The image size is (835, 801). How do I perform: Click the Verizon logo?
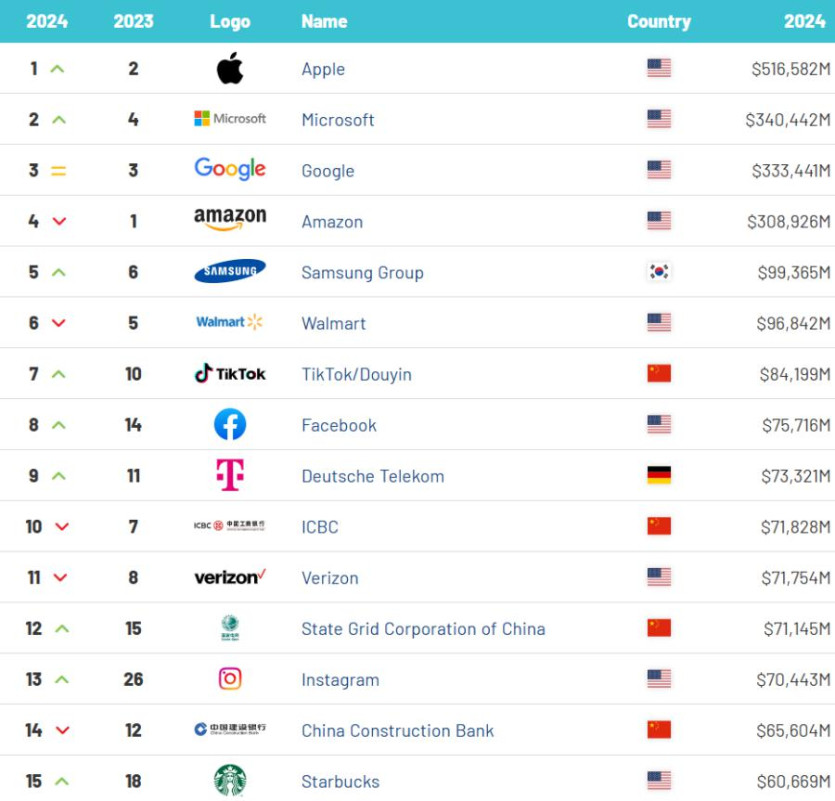(x=230, y=577)
